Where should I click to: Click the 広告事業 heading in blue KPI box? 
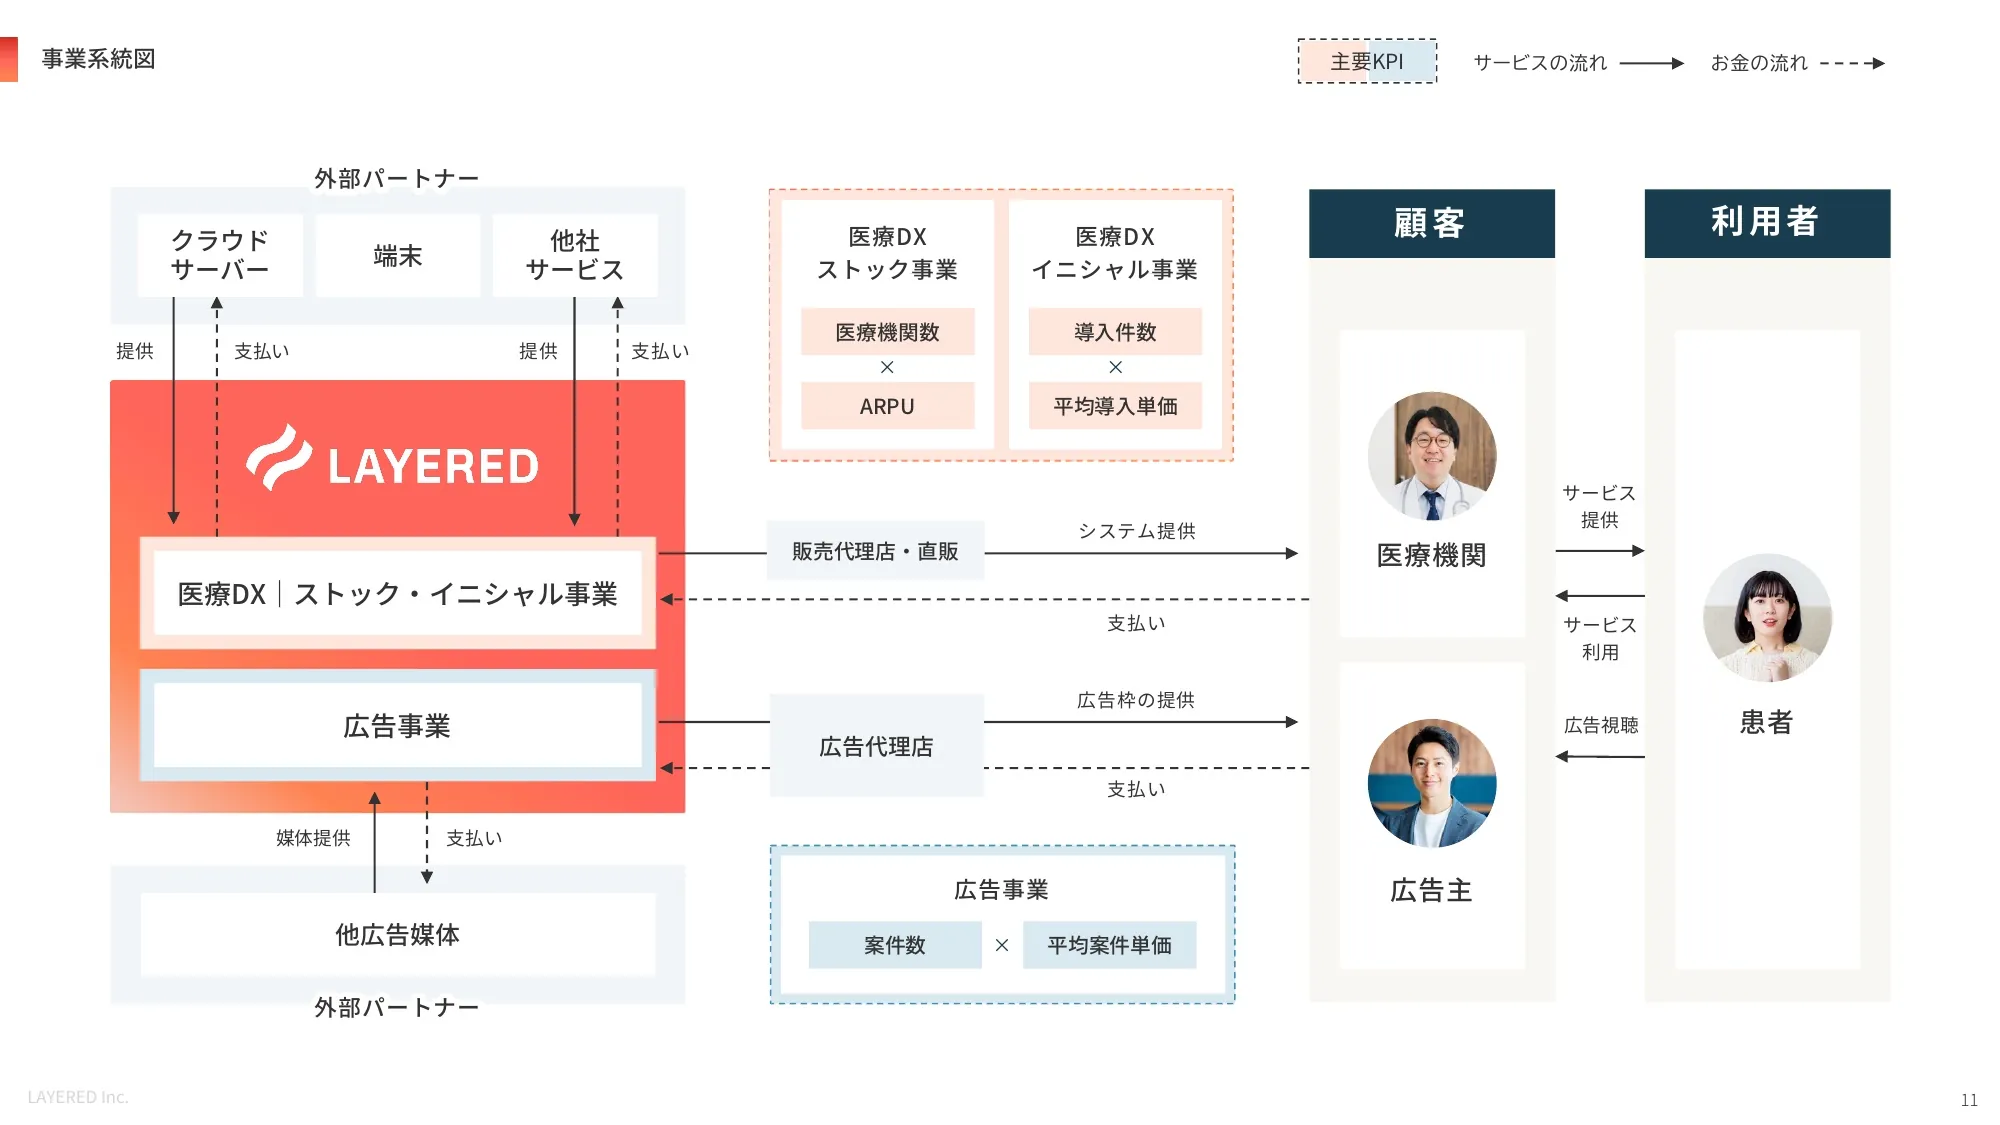[1001, 889]
